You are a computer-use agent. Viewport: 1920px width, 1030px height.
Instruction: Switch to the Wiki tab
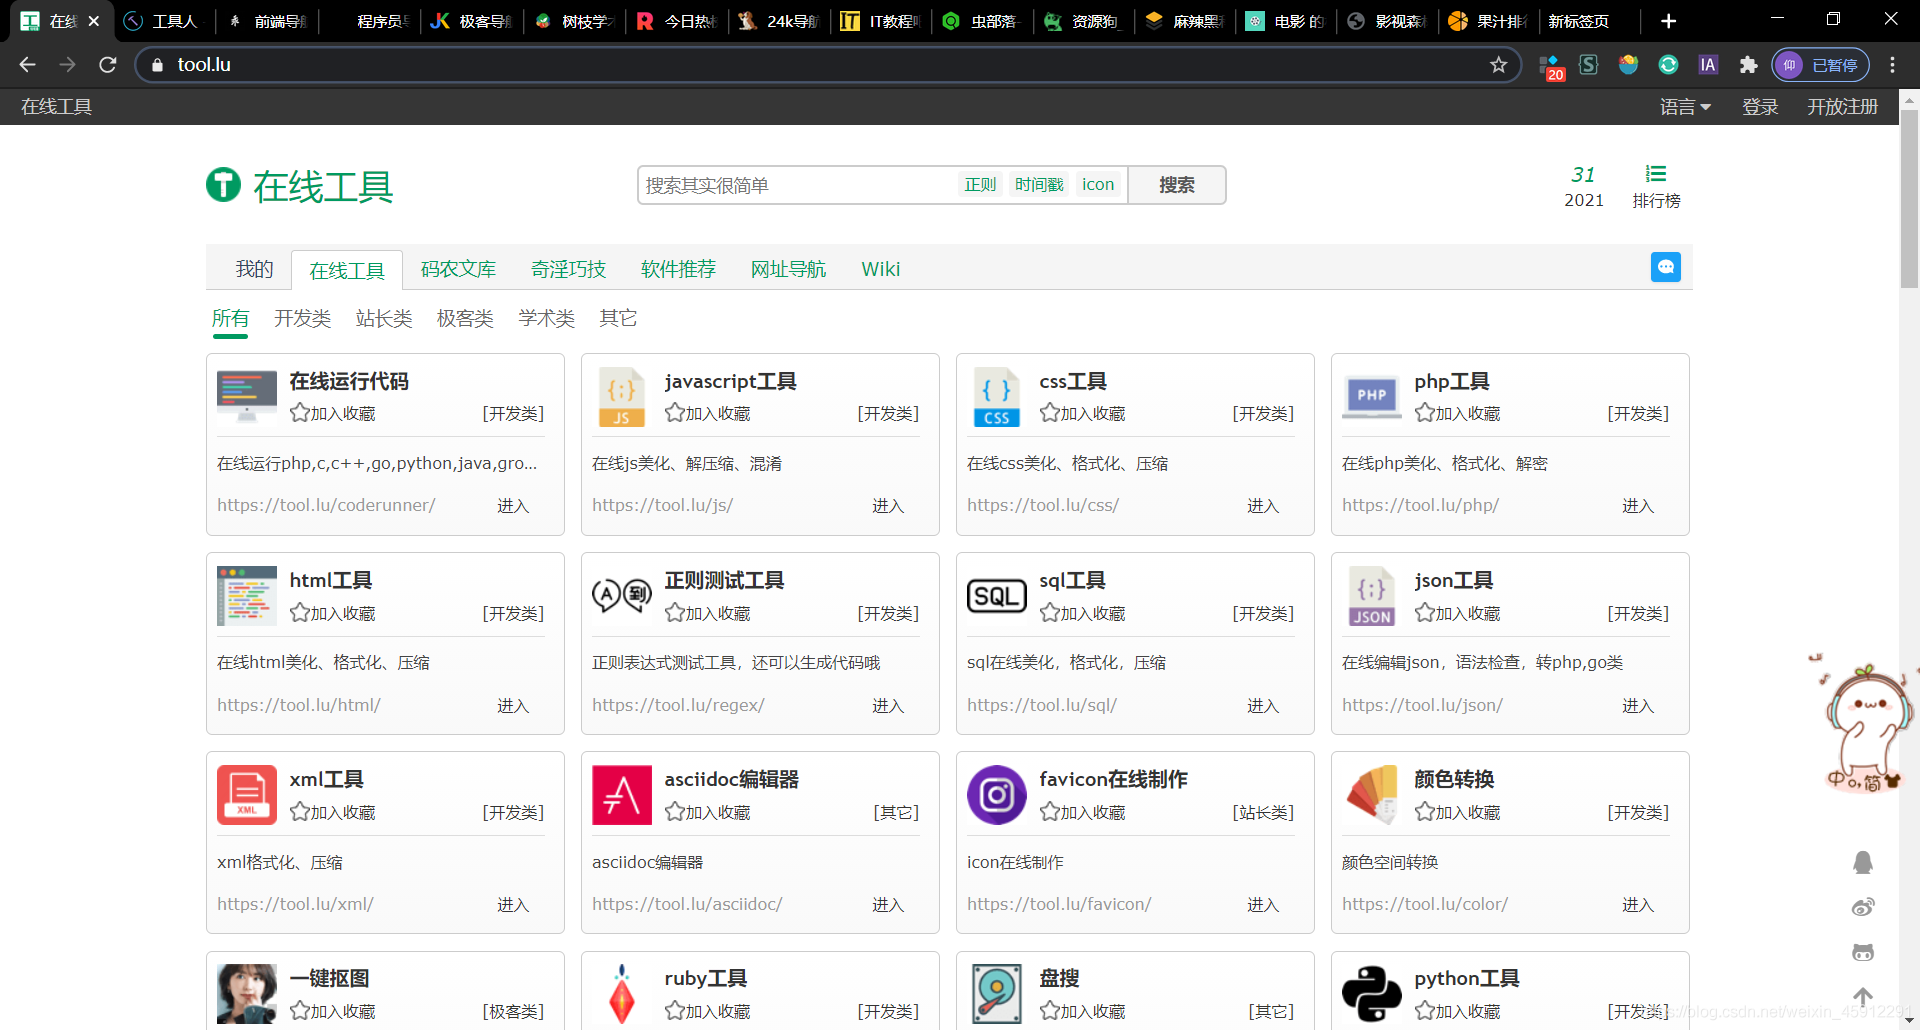(881, 269)
